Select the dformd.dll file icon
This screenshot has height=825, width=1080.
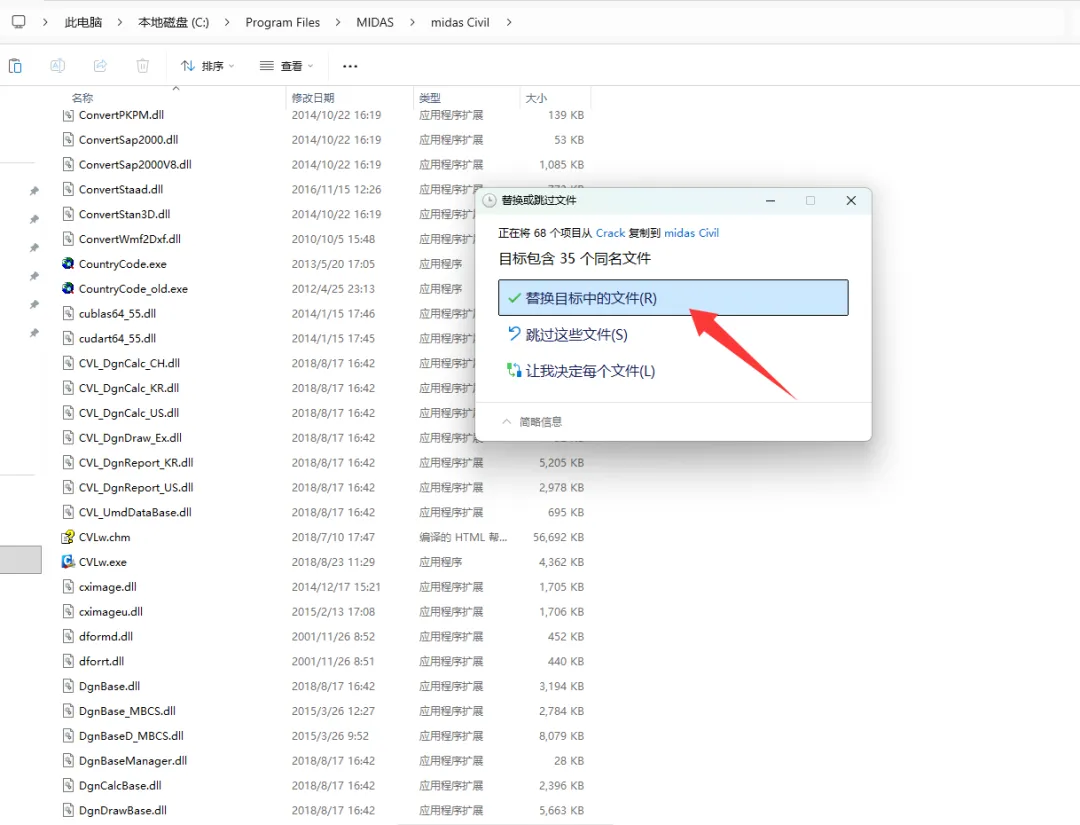coord(68,636)
